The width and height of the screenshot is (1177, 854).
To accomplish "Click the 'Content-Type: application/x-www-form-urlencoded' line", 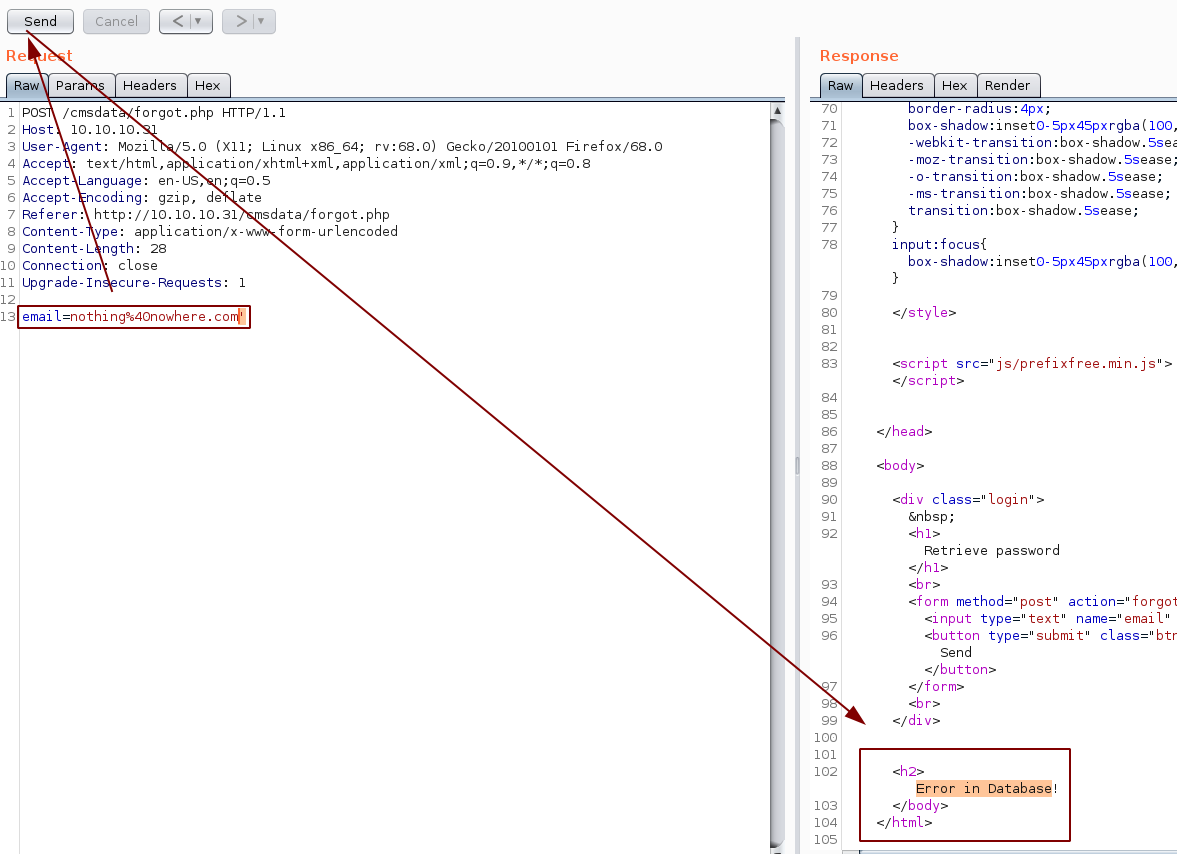I will point(210,232).
